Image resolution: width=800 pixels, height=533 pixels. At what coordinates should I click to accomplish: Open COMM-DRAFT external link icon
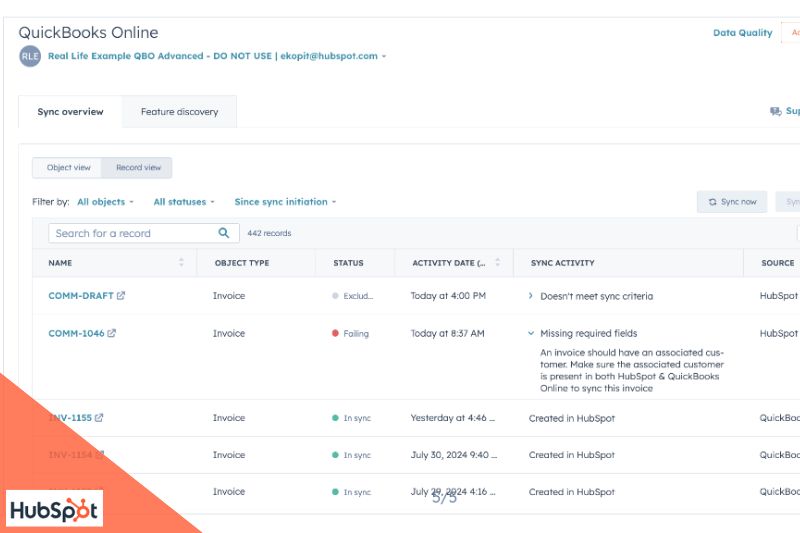pyautogui.click(x=121, y=295)
